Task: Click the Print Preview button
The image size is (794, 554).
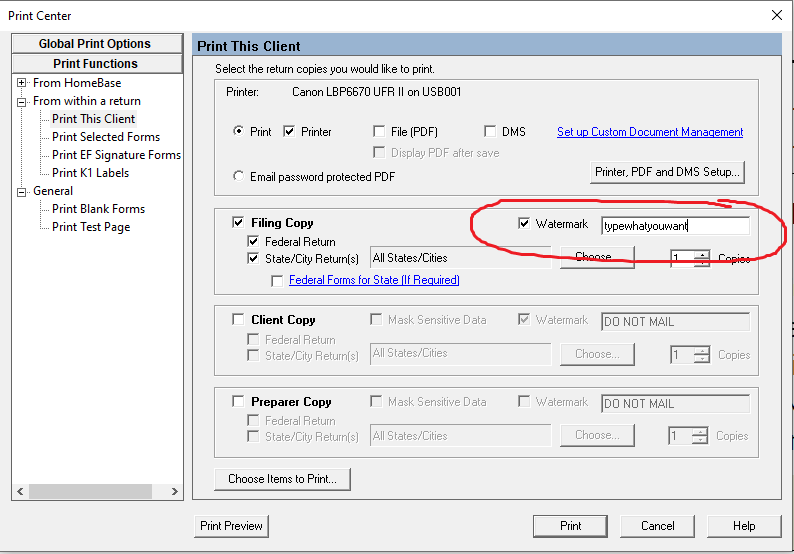Action: coord(231,526)
